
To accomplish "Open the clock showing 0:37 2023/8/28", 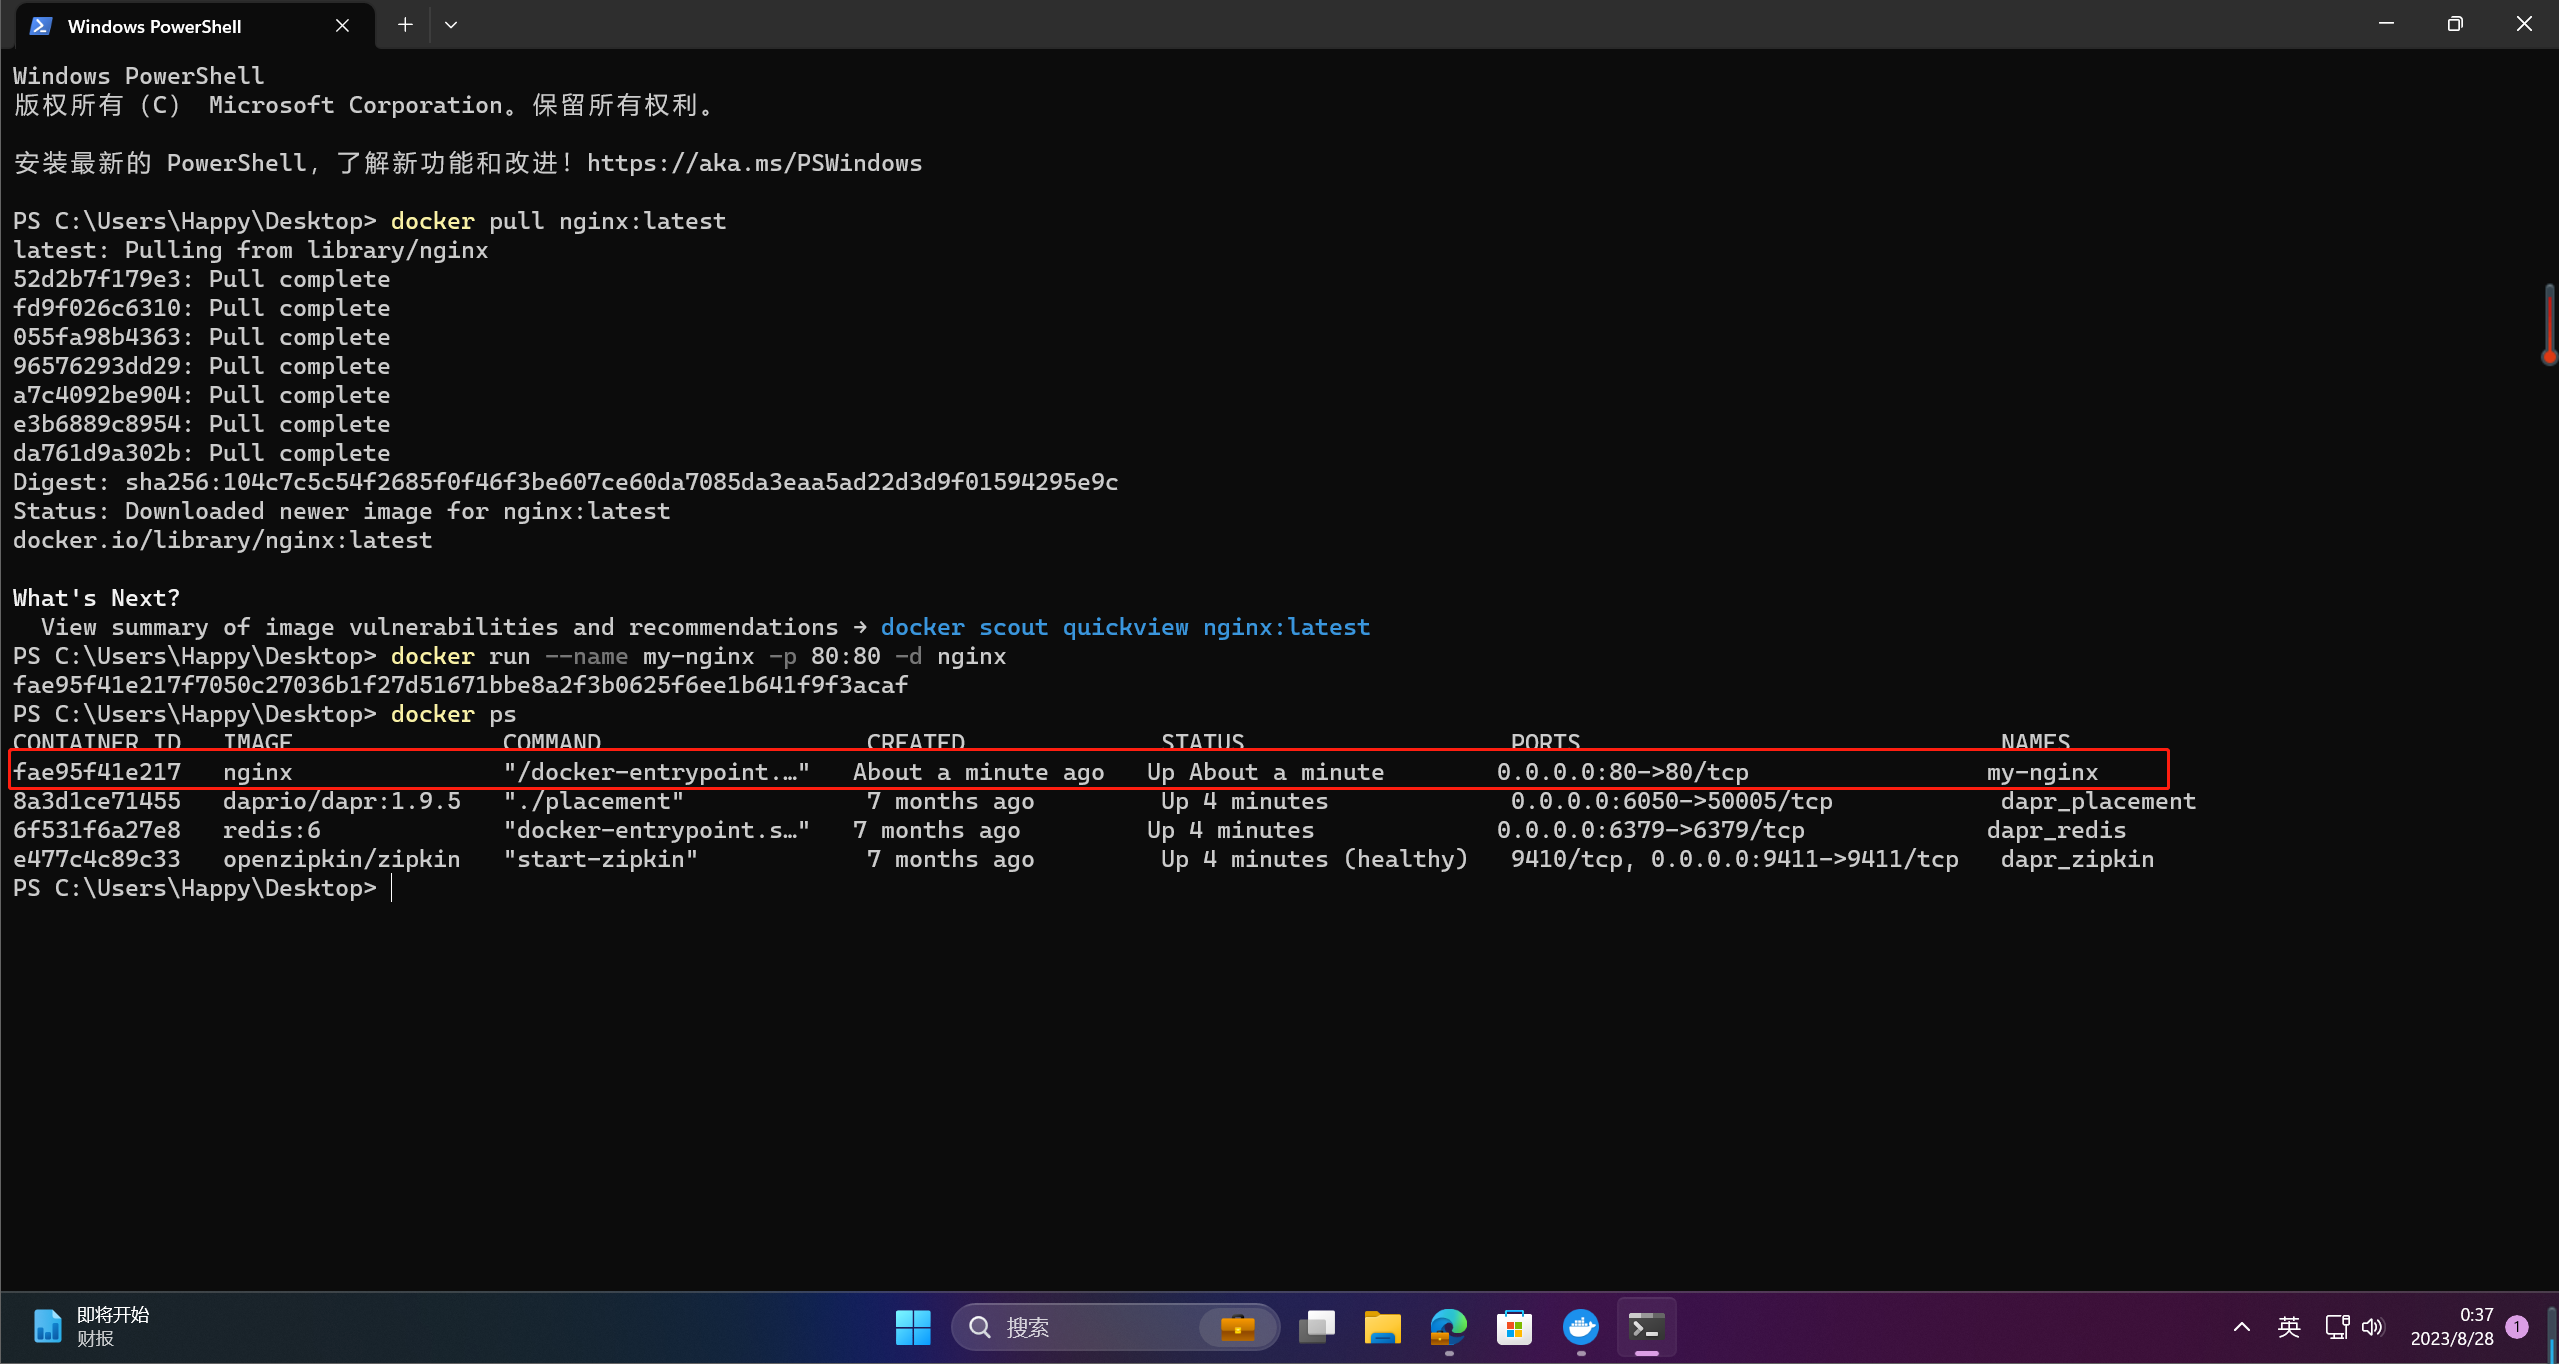I will coord(2452,1327).
